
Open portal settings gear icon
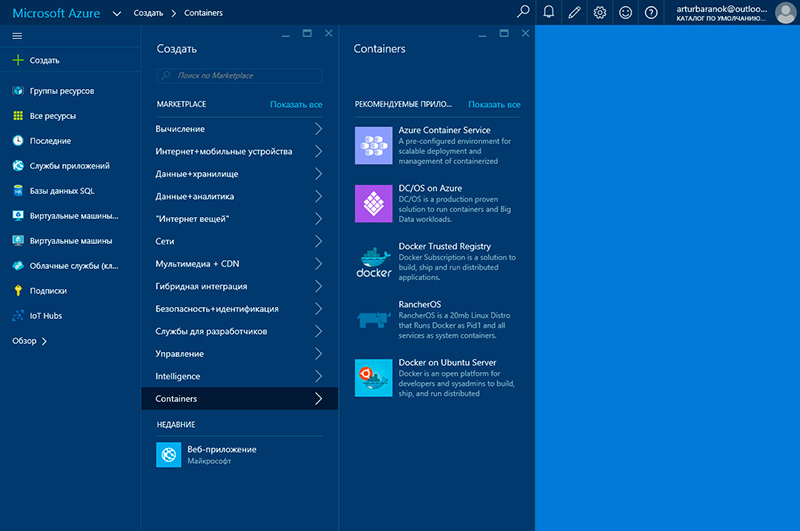[x=599, y=12]
